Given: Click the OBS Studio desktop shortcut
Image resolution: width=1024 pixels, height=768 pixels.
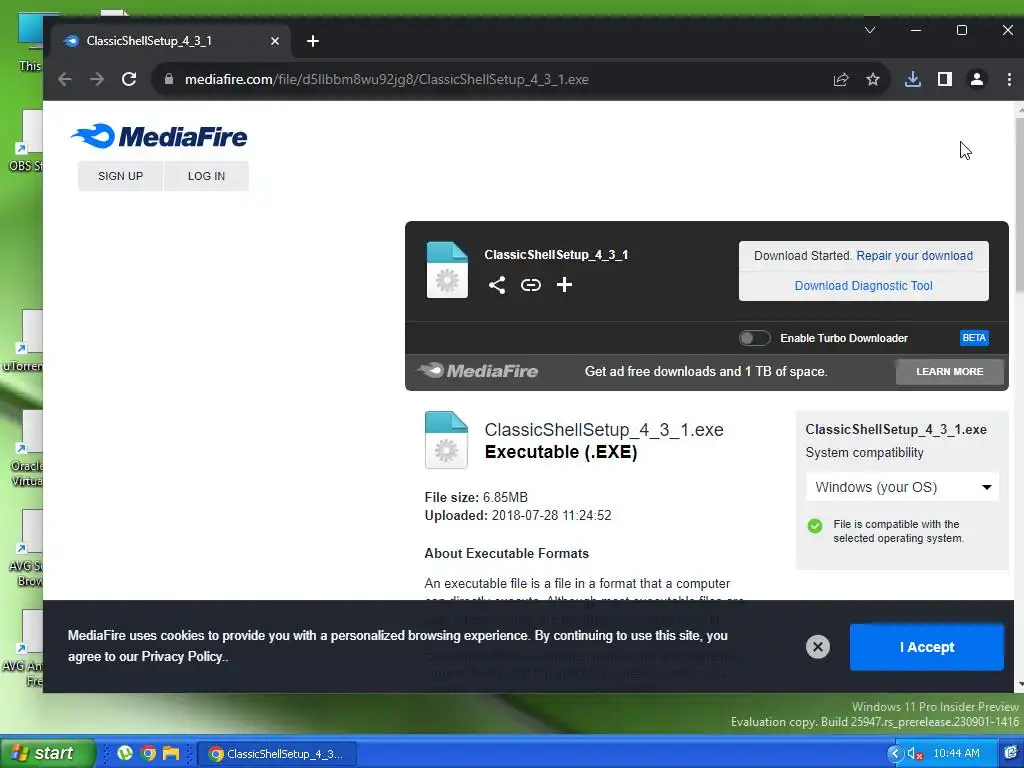Looking at the screenshot, I should click(26, 142).
